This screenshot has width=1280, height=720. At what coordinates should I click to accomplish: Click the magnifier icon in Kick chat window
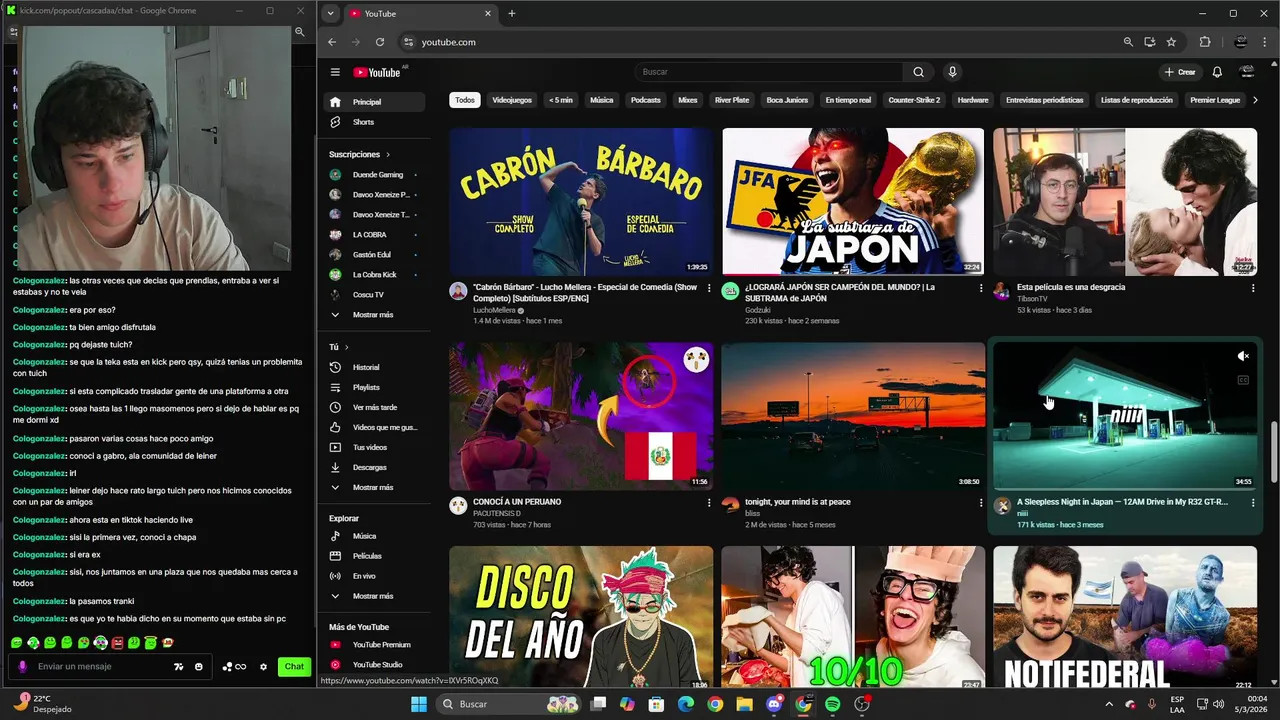pos(299,32)
